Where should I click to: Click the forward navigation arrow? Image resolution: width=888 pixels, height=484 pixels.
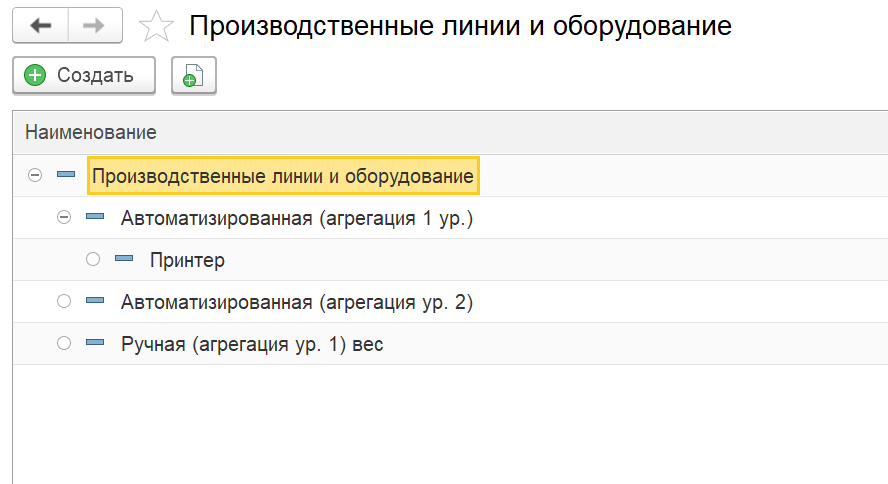94,26
